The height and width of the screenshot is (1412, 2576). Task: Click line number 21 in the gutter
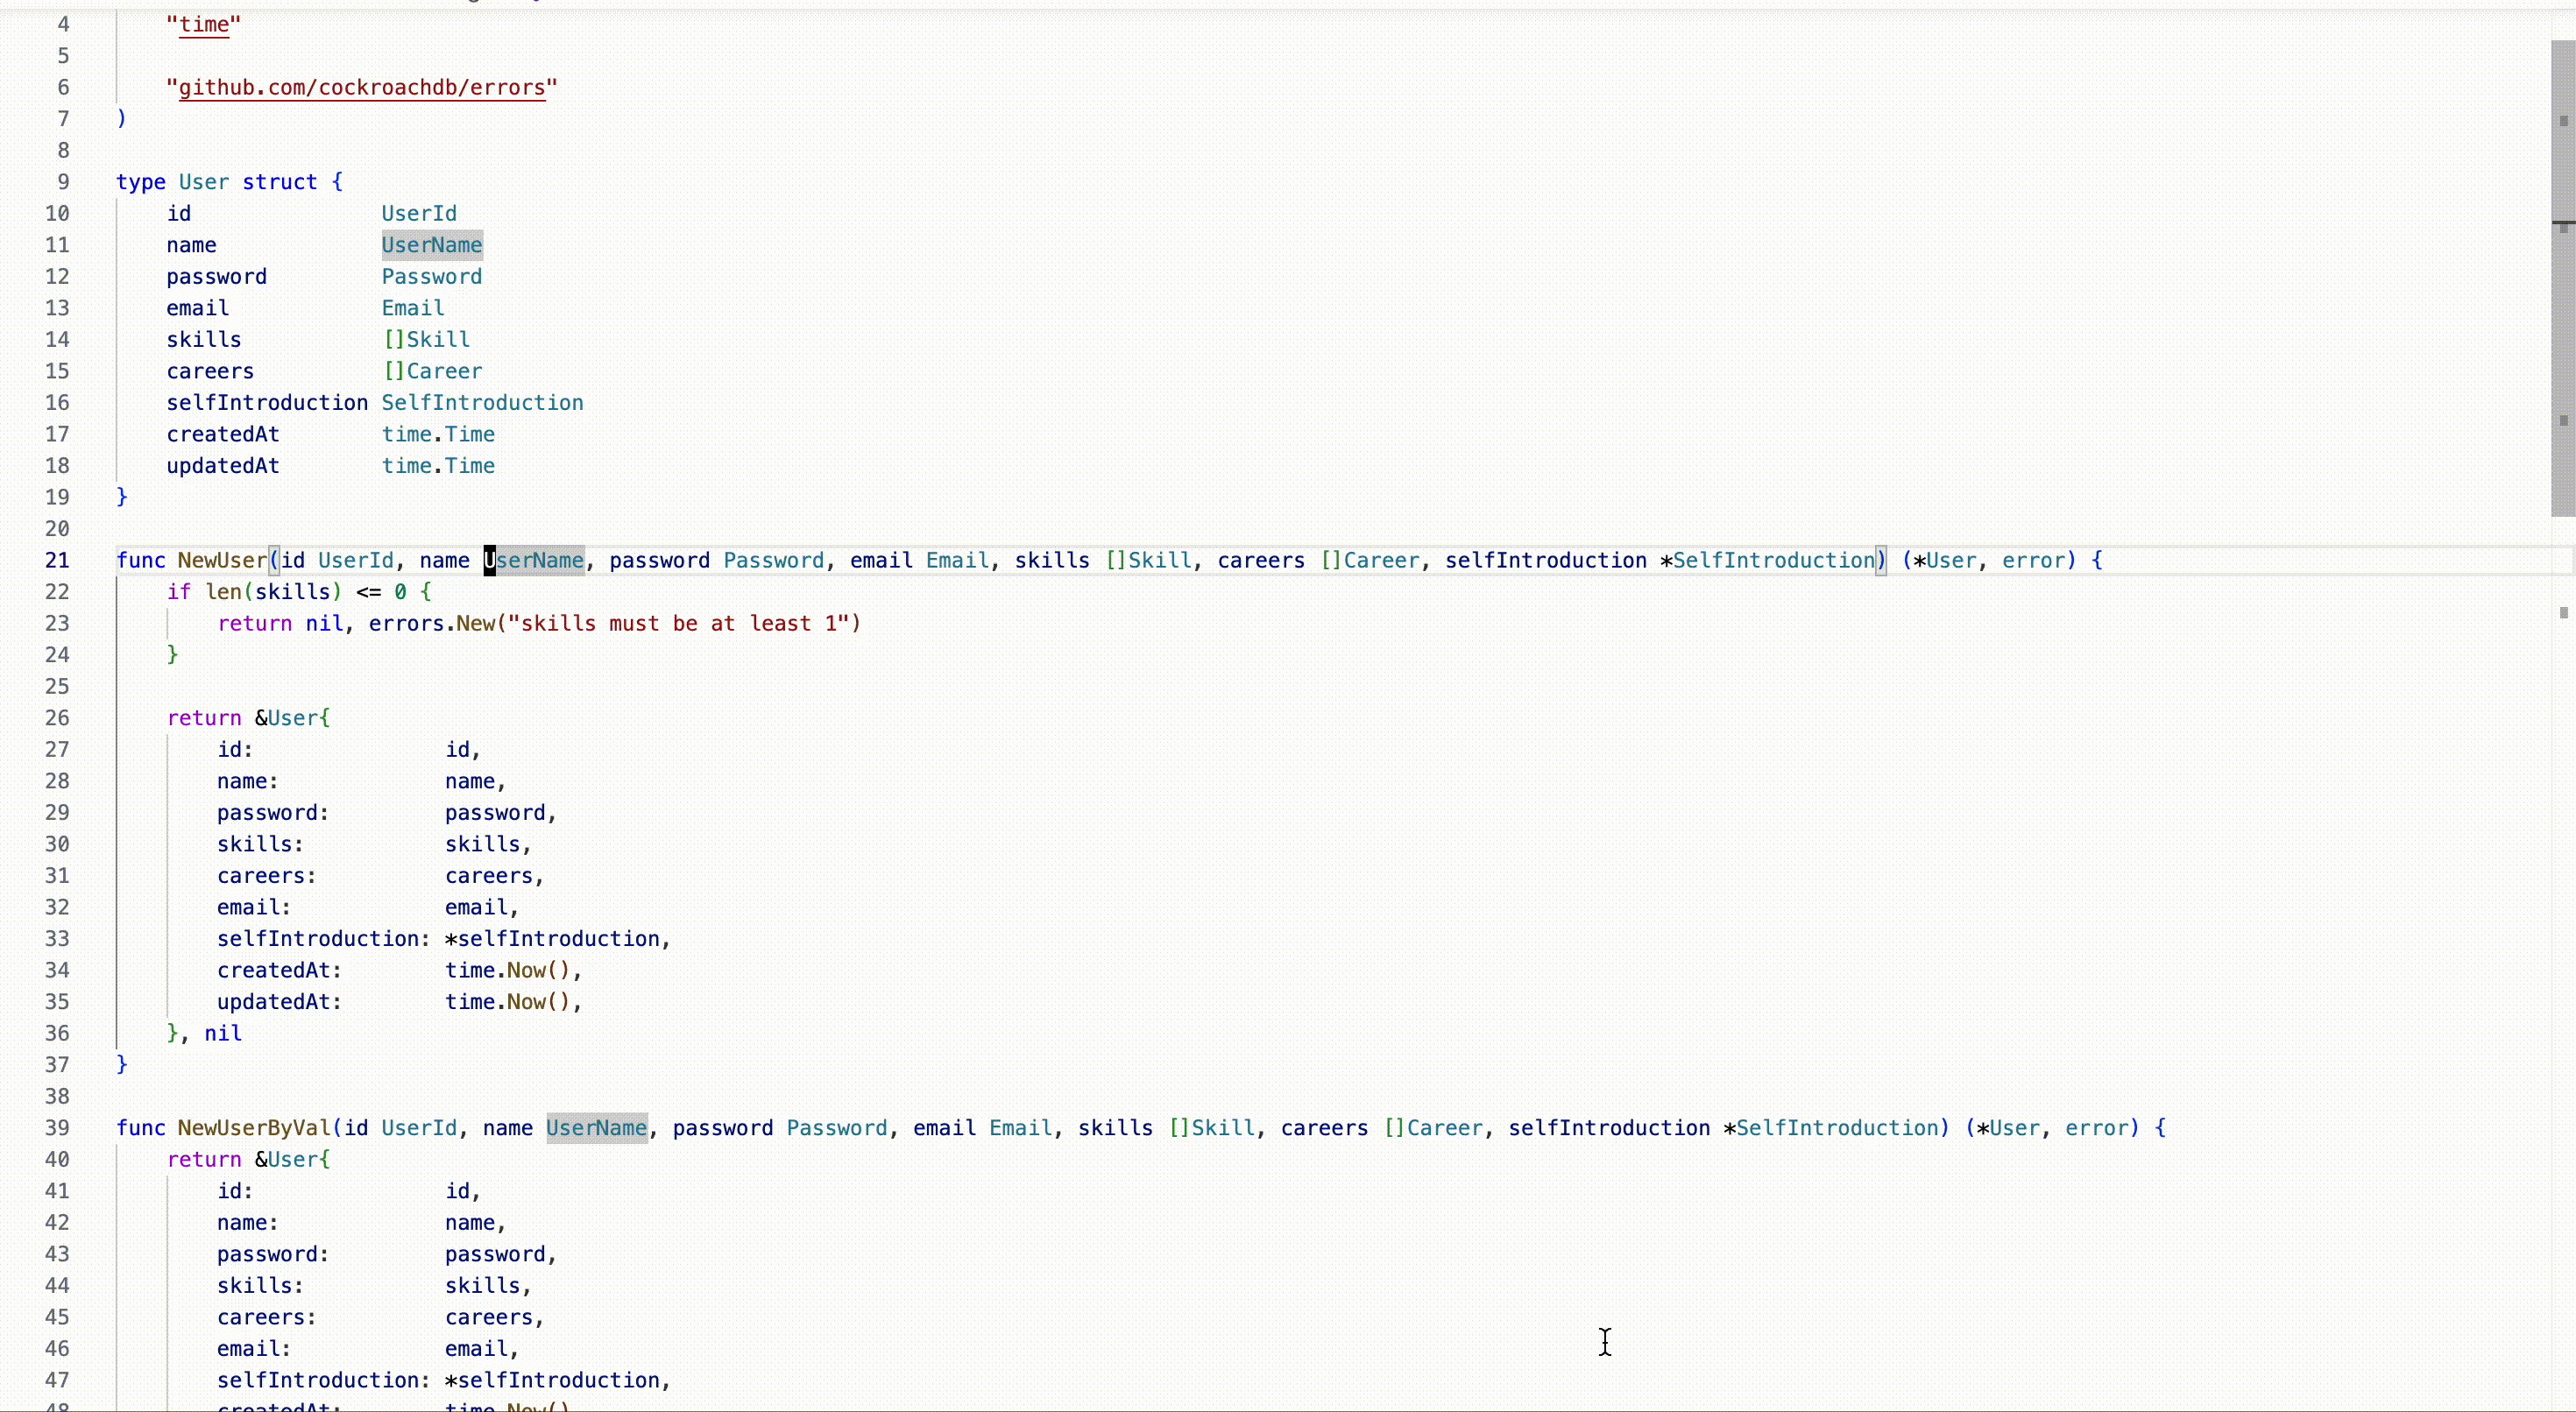[57, 560]
